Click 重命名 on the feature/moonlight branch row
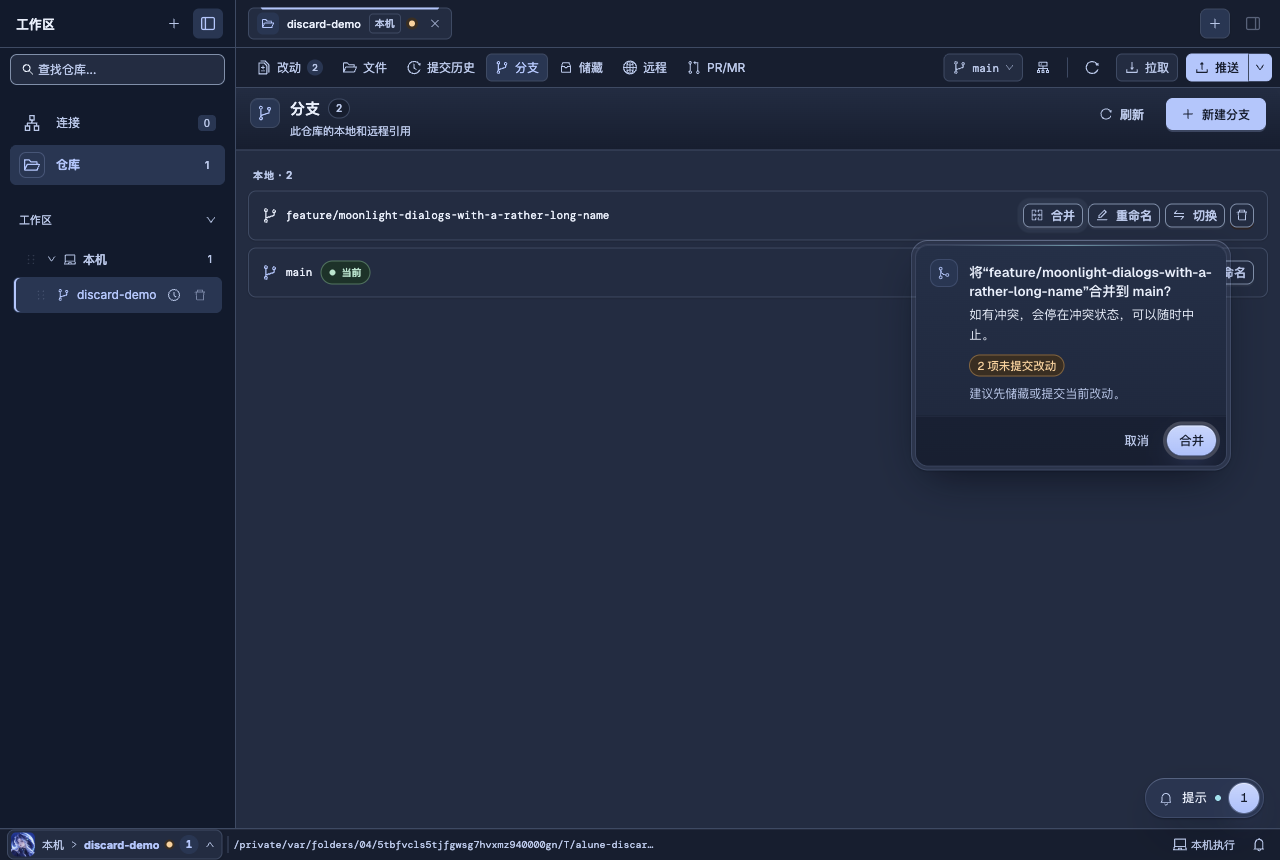This screenshot has width=1280, height=860. coord(1124,215)
